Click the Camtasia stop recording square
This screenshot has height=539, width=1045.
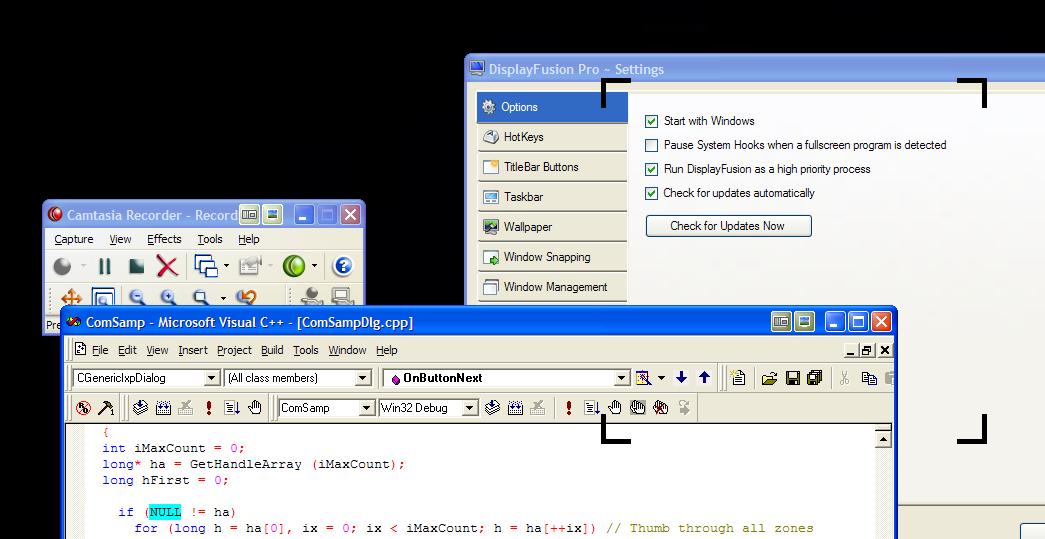pyautogui.click(x=136, y=267)
